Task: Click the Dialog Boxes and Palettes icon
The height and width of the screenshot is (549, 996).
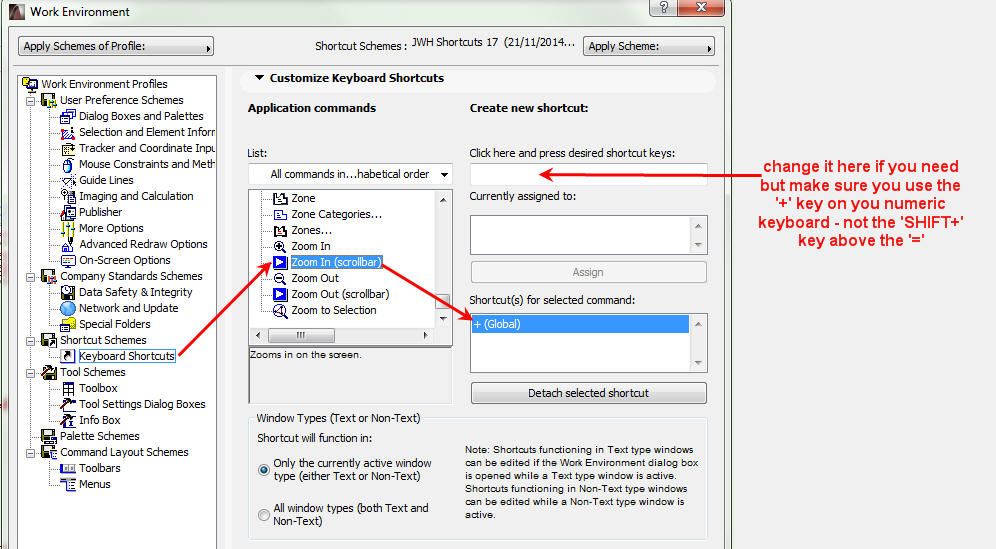Action: (x=67, y=116)
